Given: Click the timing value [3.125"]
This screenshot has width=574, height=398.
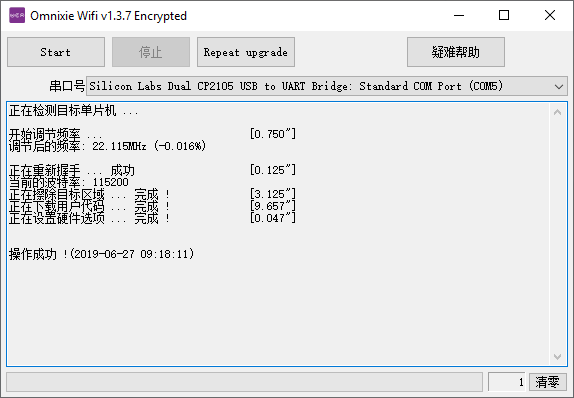Looking at the screenshot, I should 273,194.
